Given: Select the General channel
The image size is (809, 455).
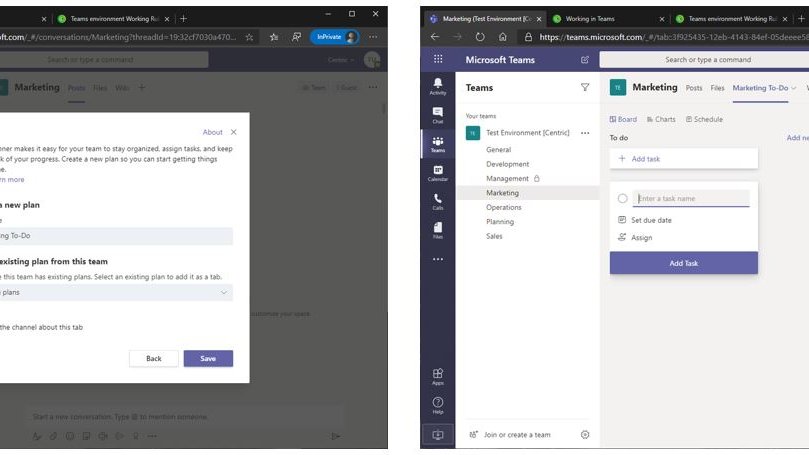Looking at the screenshot, I should [498, 150].
